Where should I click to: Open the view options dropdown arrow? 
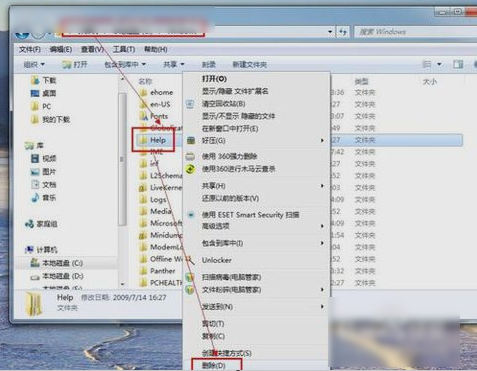[x=439, y=64]
